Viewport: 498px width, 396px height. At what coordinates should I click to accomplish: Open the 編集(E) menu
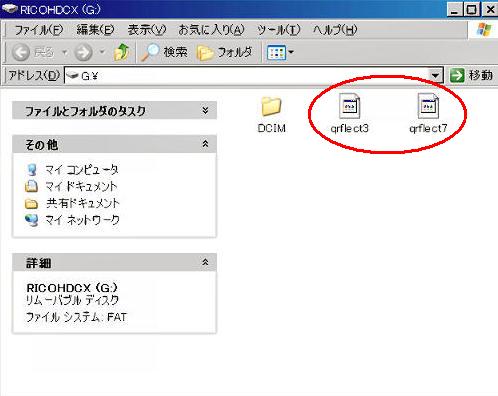95,30
